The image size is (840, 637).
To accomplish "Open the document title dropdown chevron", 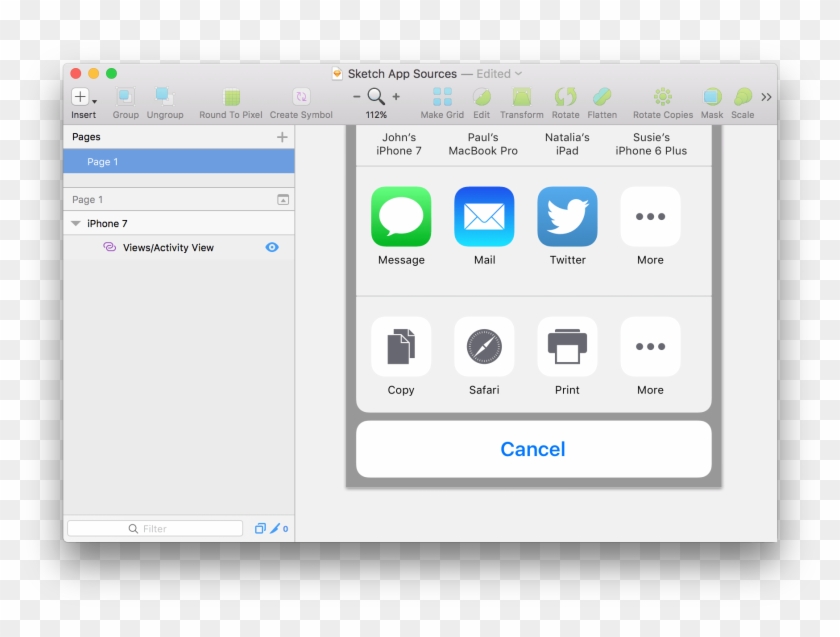I will [x=519, y=73].
